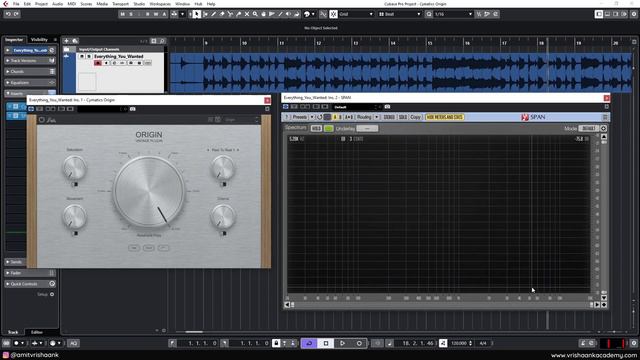640x360 pixels.
Task: Toggle the green Spectrum enable button
Action: (x=329, y=129)
